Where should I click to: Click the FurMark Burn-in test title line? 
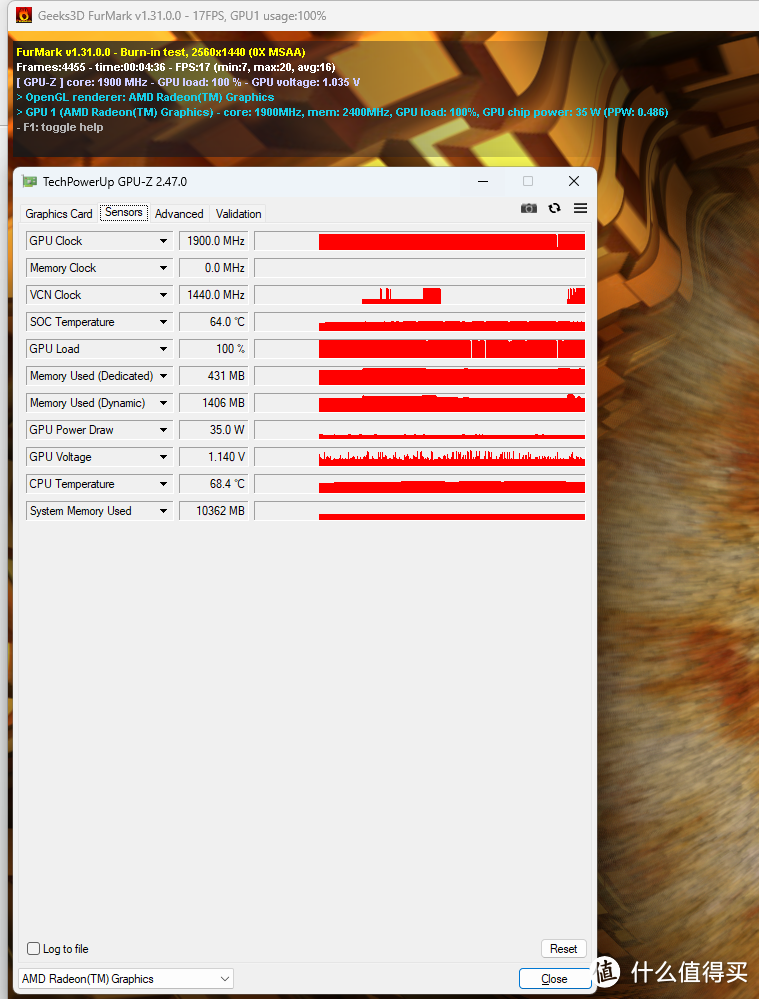click(161, 52)
